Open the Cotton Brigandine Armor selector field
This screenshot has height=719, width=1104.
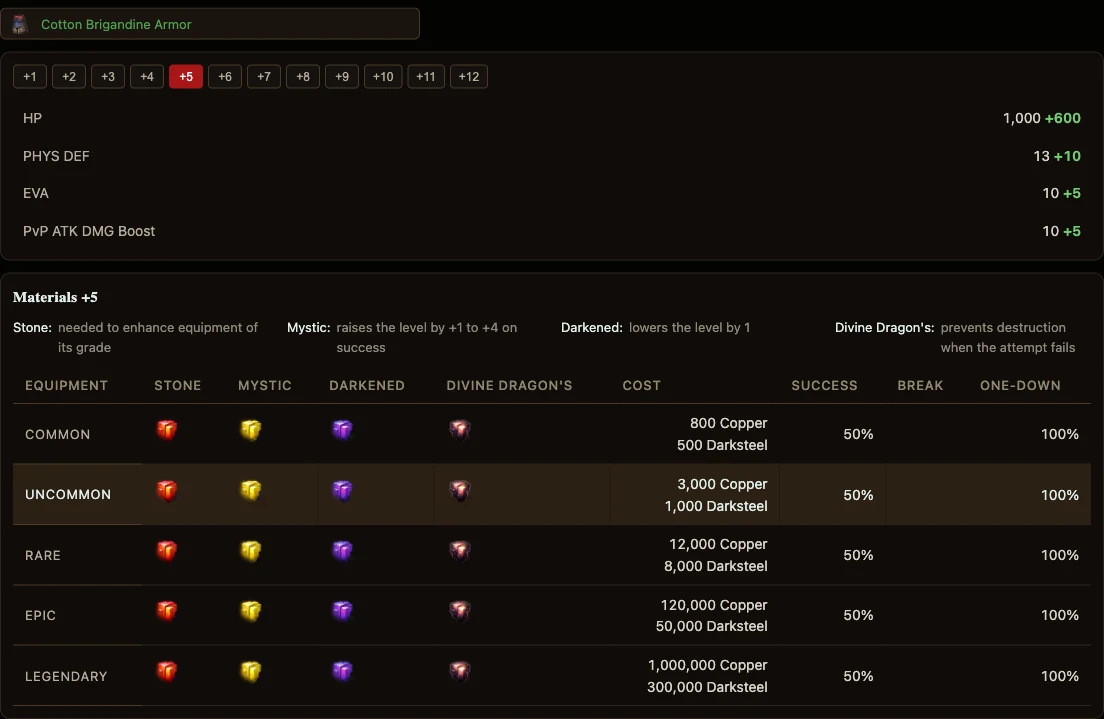[x=210, y=24]
